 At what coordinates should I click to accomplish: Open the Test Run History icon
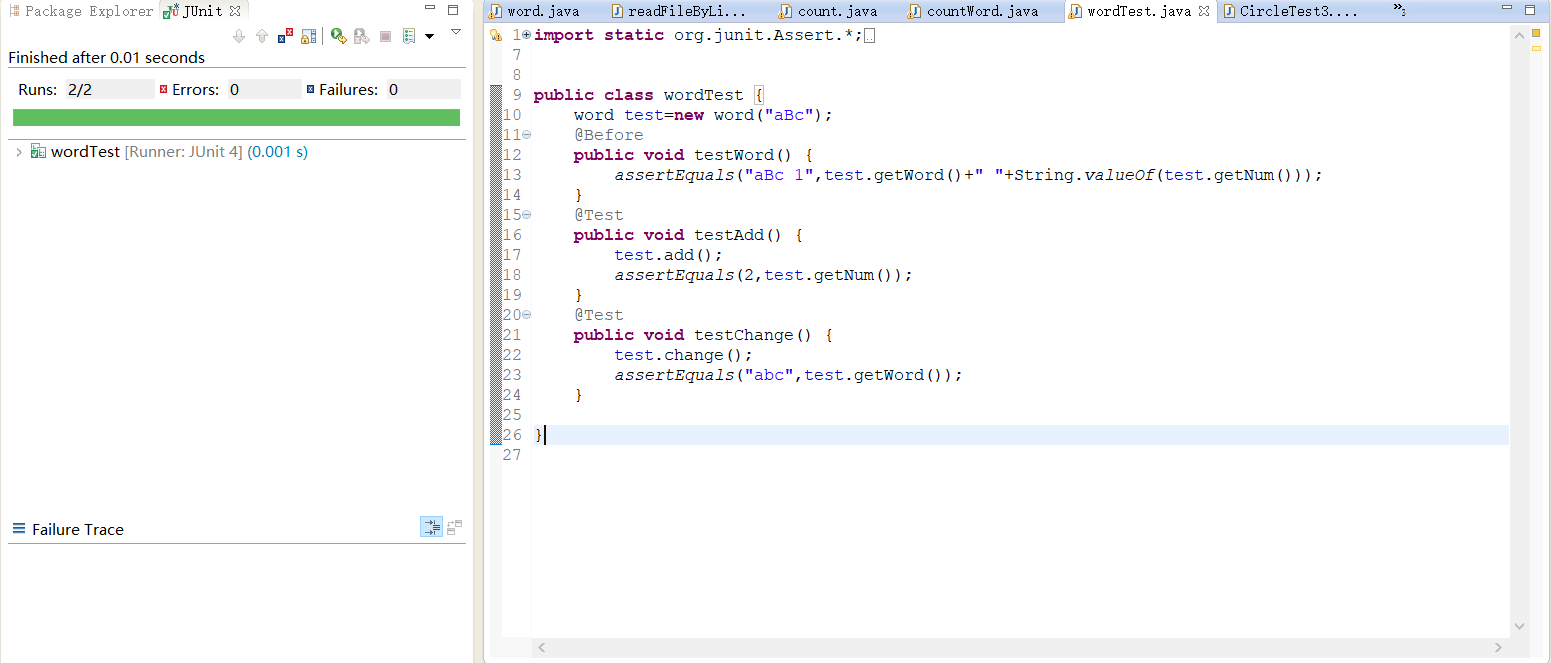(409, 36)
